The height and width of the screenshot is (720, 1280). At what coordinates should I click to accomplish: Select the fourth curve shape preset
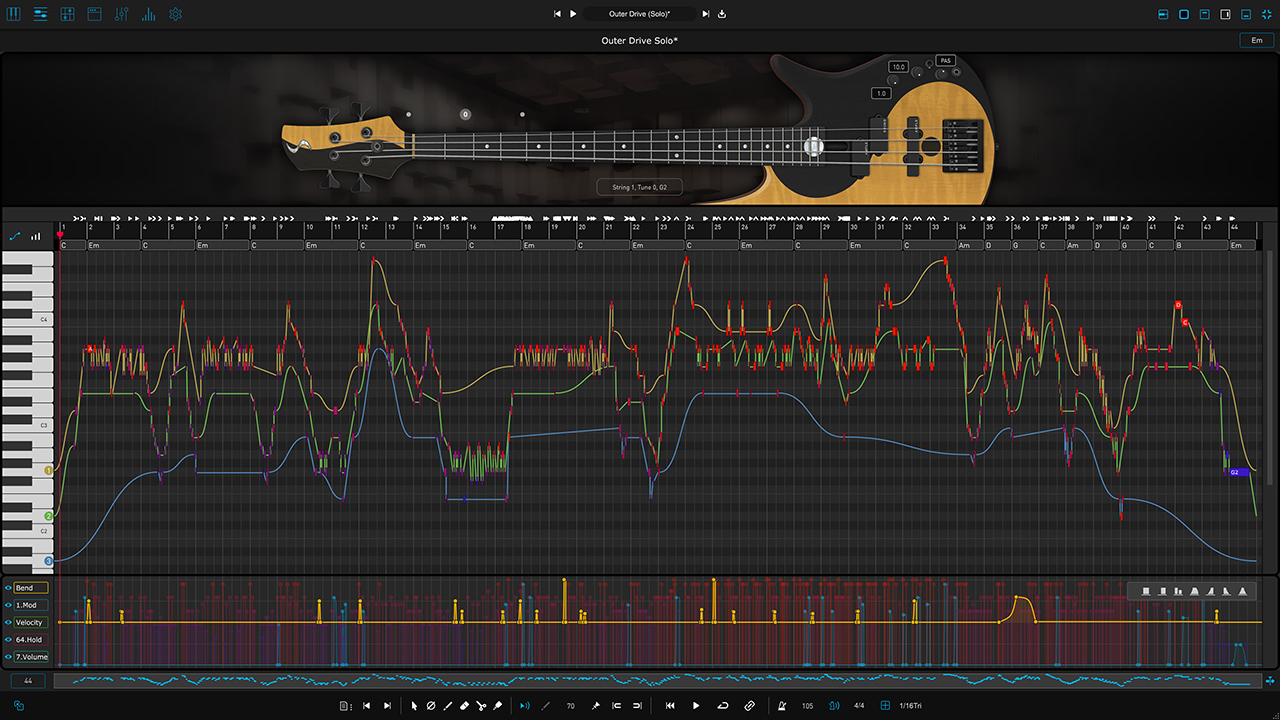pos(1194,591)
